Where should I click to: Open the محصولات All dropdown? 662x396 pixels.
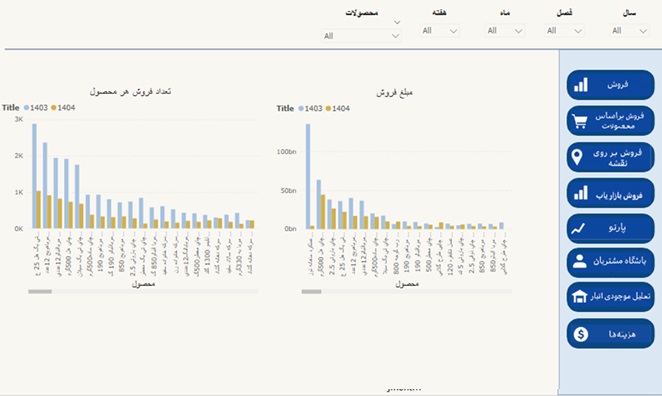pos(361,36)
